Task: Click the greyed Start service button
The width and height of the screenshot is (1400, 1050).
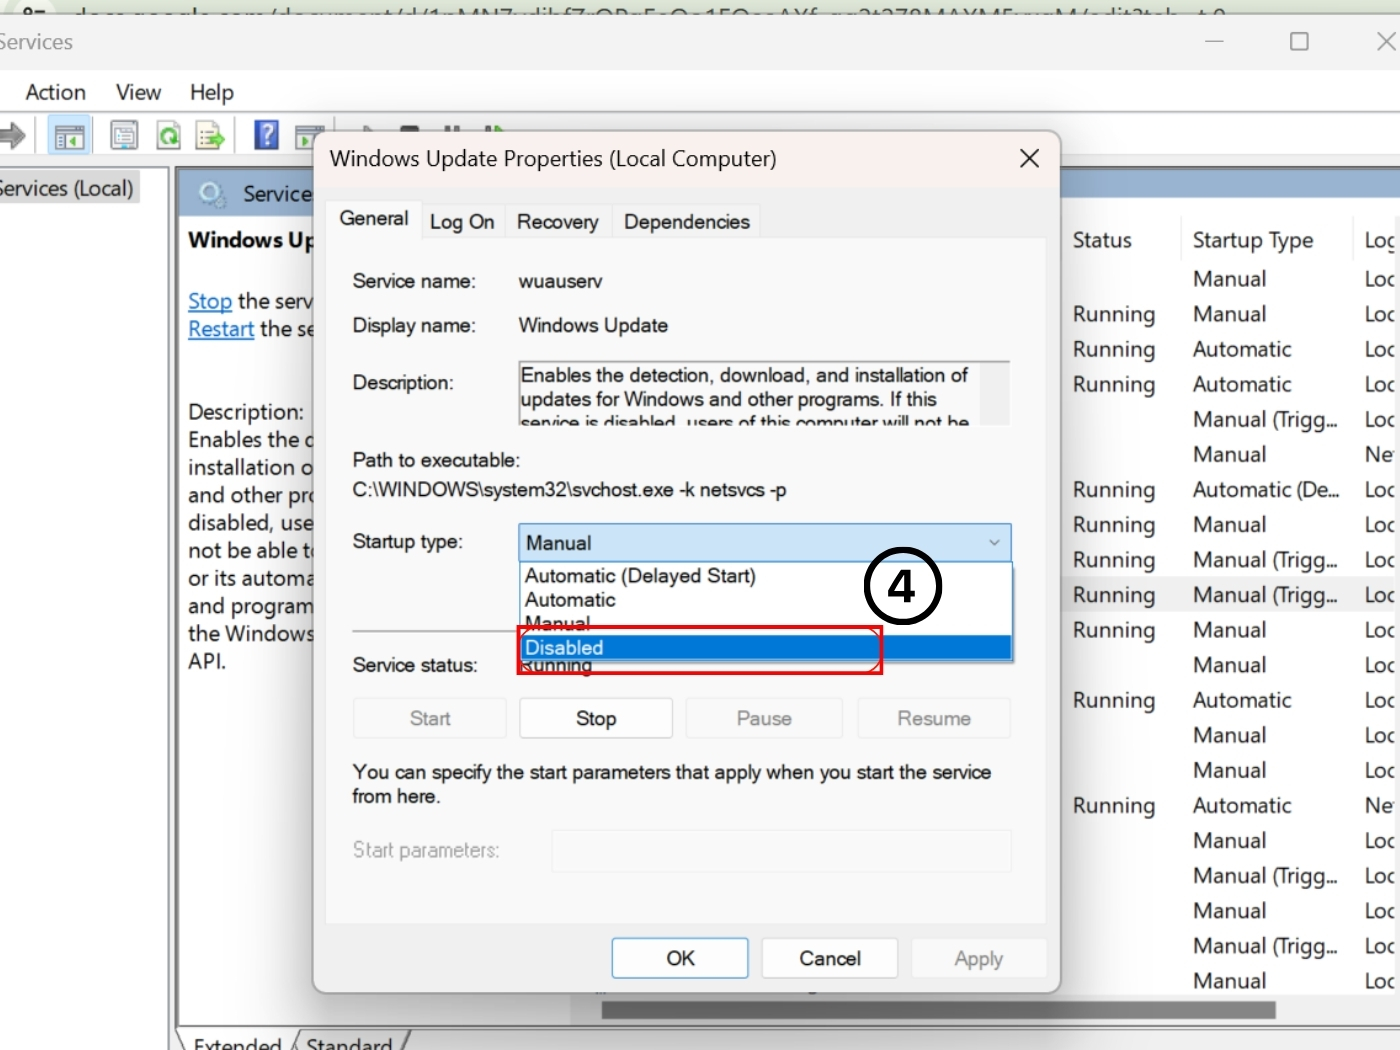Action: tap(430, 719)
